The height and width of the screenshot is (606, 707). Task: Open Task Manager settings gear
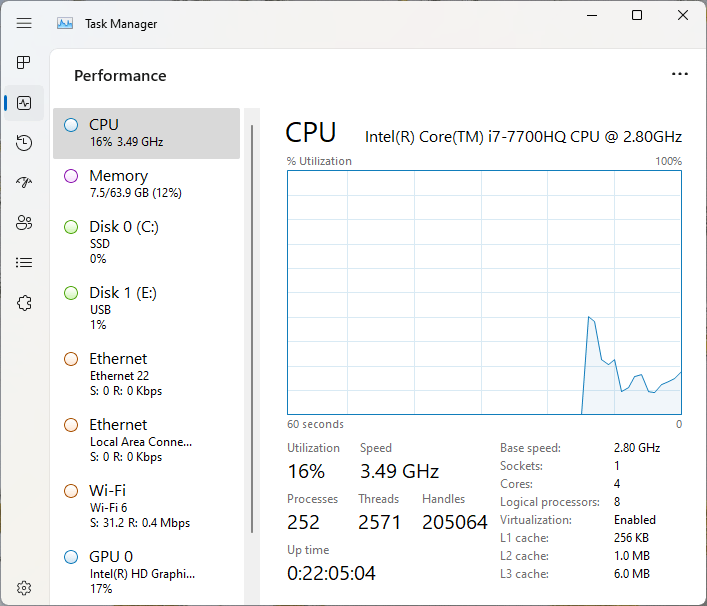coord(24,588)
